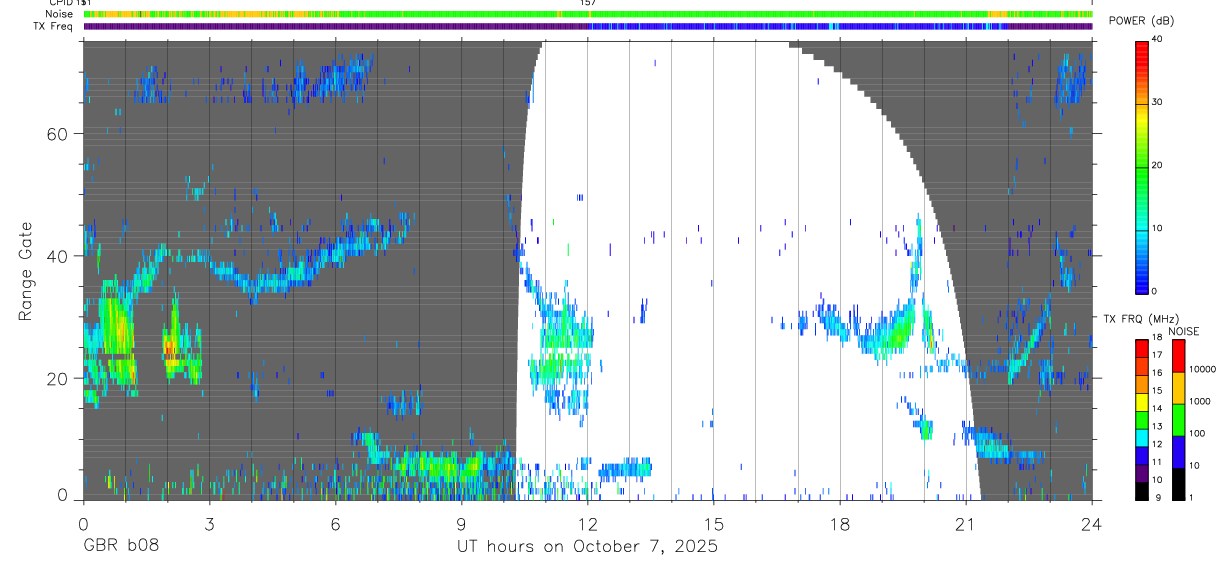
Task: Click the 9 tick on UT hours axis
Action: [462, 523]
